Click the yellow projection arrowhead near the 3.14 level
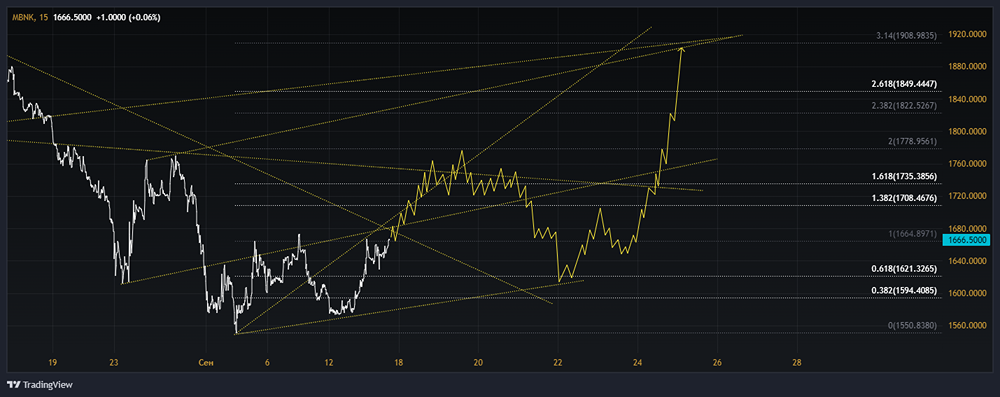This screenshot has height=397, width=1000. 681,49
